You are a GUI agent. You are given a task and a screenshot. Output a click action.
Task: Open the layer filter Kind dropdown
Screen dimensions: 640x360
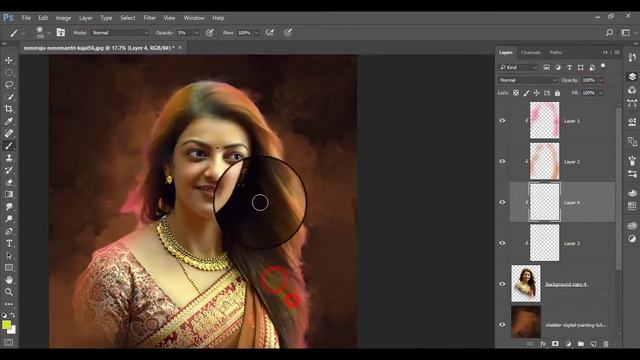point(518,67)
